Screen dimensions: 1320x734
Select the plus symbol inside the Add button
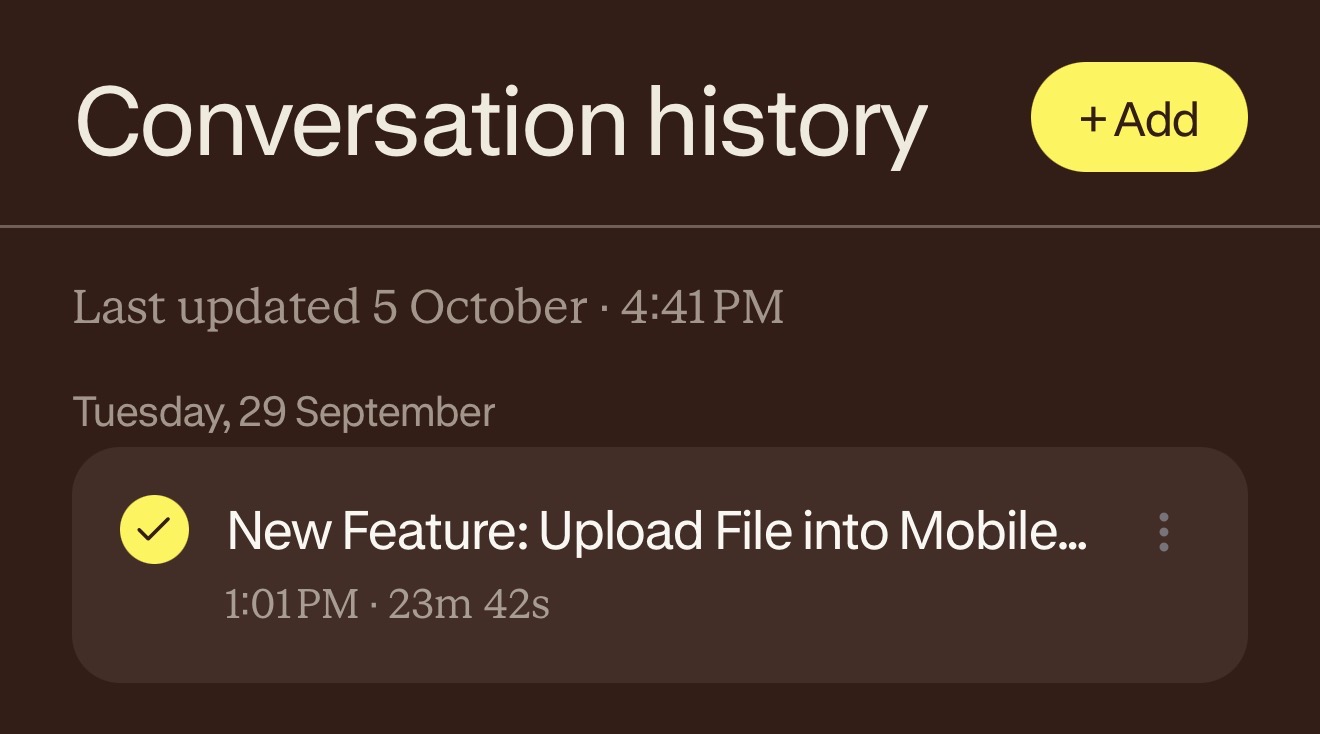click(x=1093, y=120)
